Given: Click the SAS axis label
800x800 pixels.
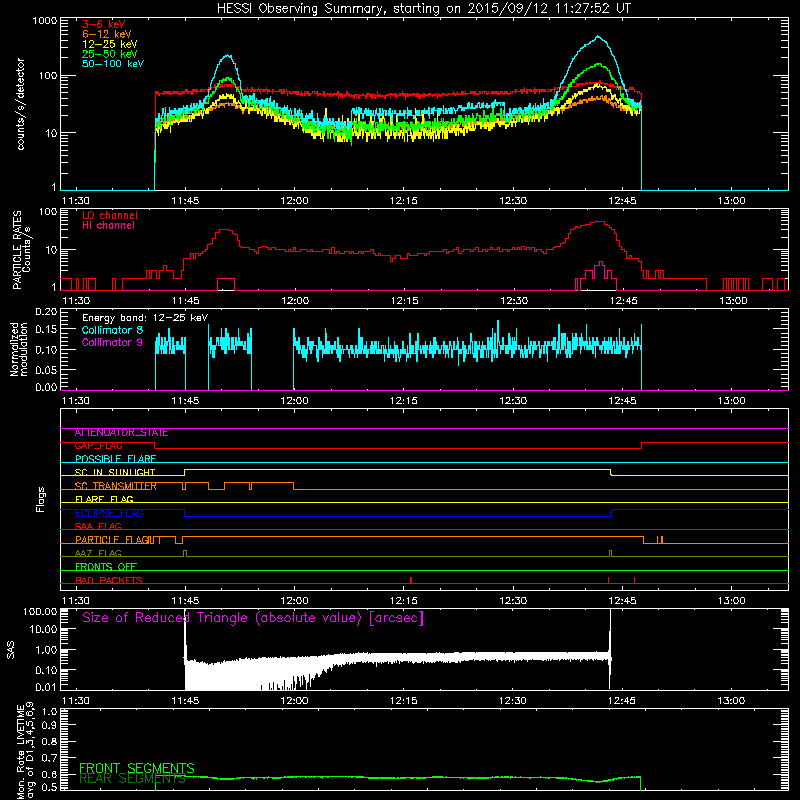Looking at the screenshot, I should coord(11,650).
